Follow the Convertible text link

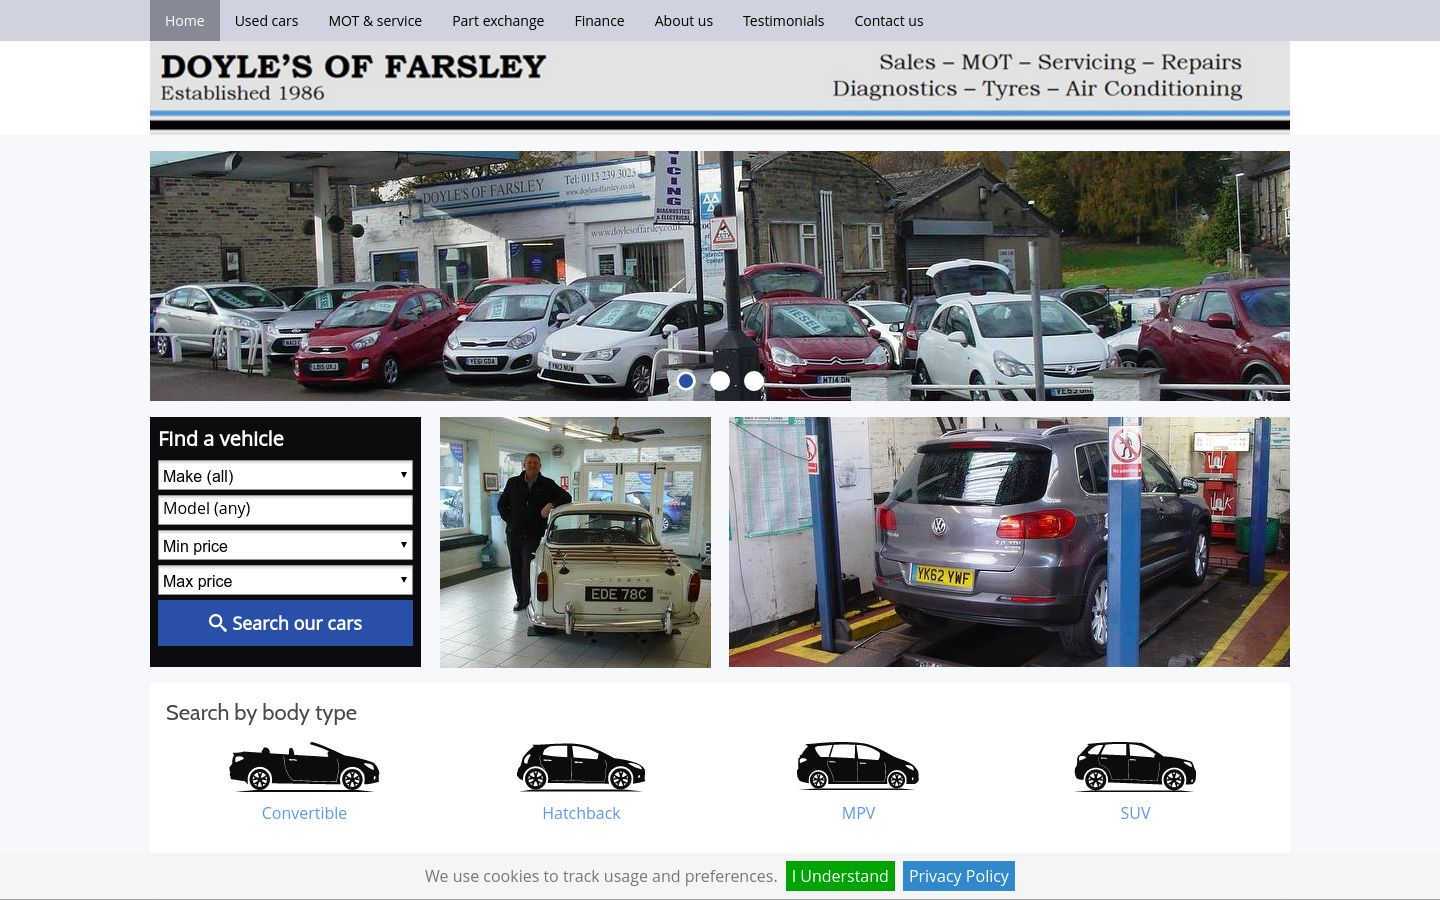(x=304, y=813)
